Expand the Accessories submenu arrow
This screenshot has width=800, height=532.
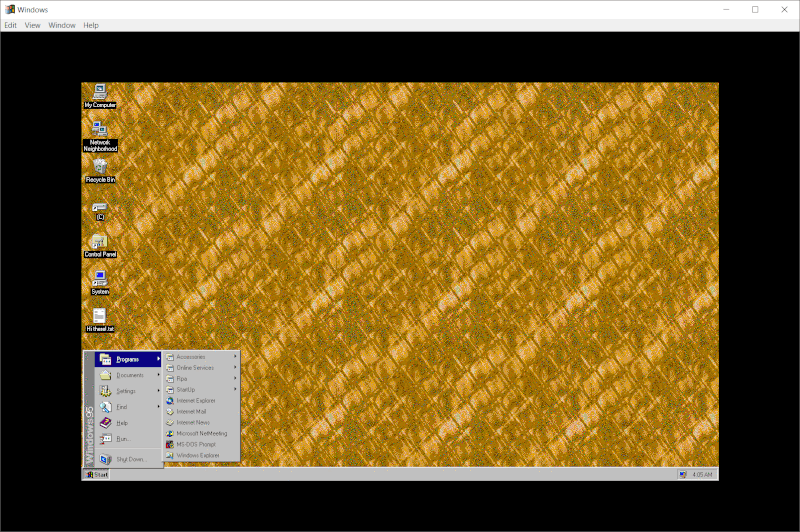coord(235,357)
